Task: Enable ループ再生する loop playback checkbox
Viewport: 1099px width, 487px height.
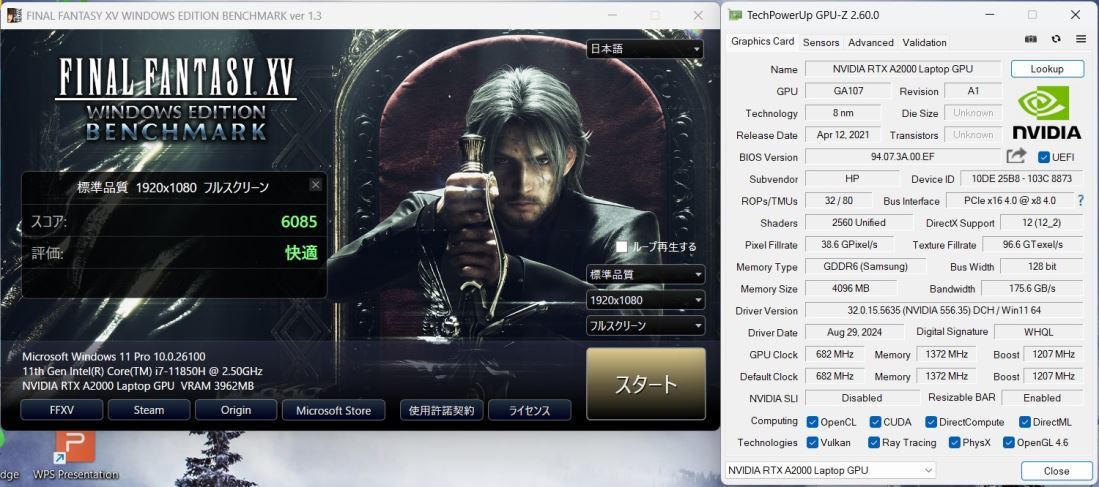Action: pyautogui.click(x=622, y=247)
